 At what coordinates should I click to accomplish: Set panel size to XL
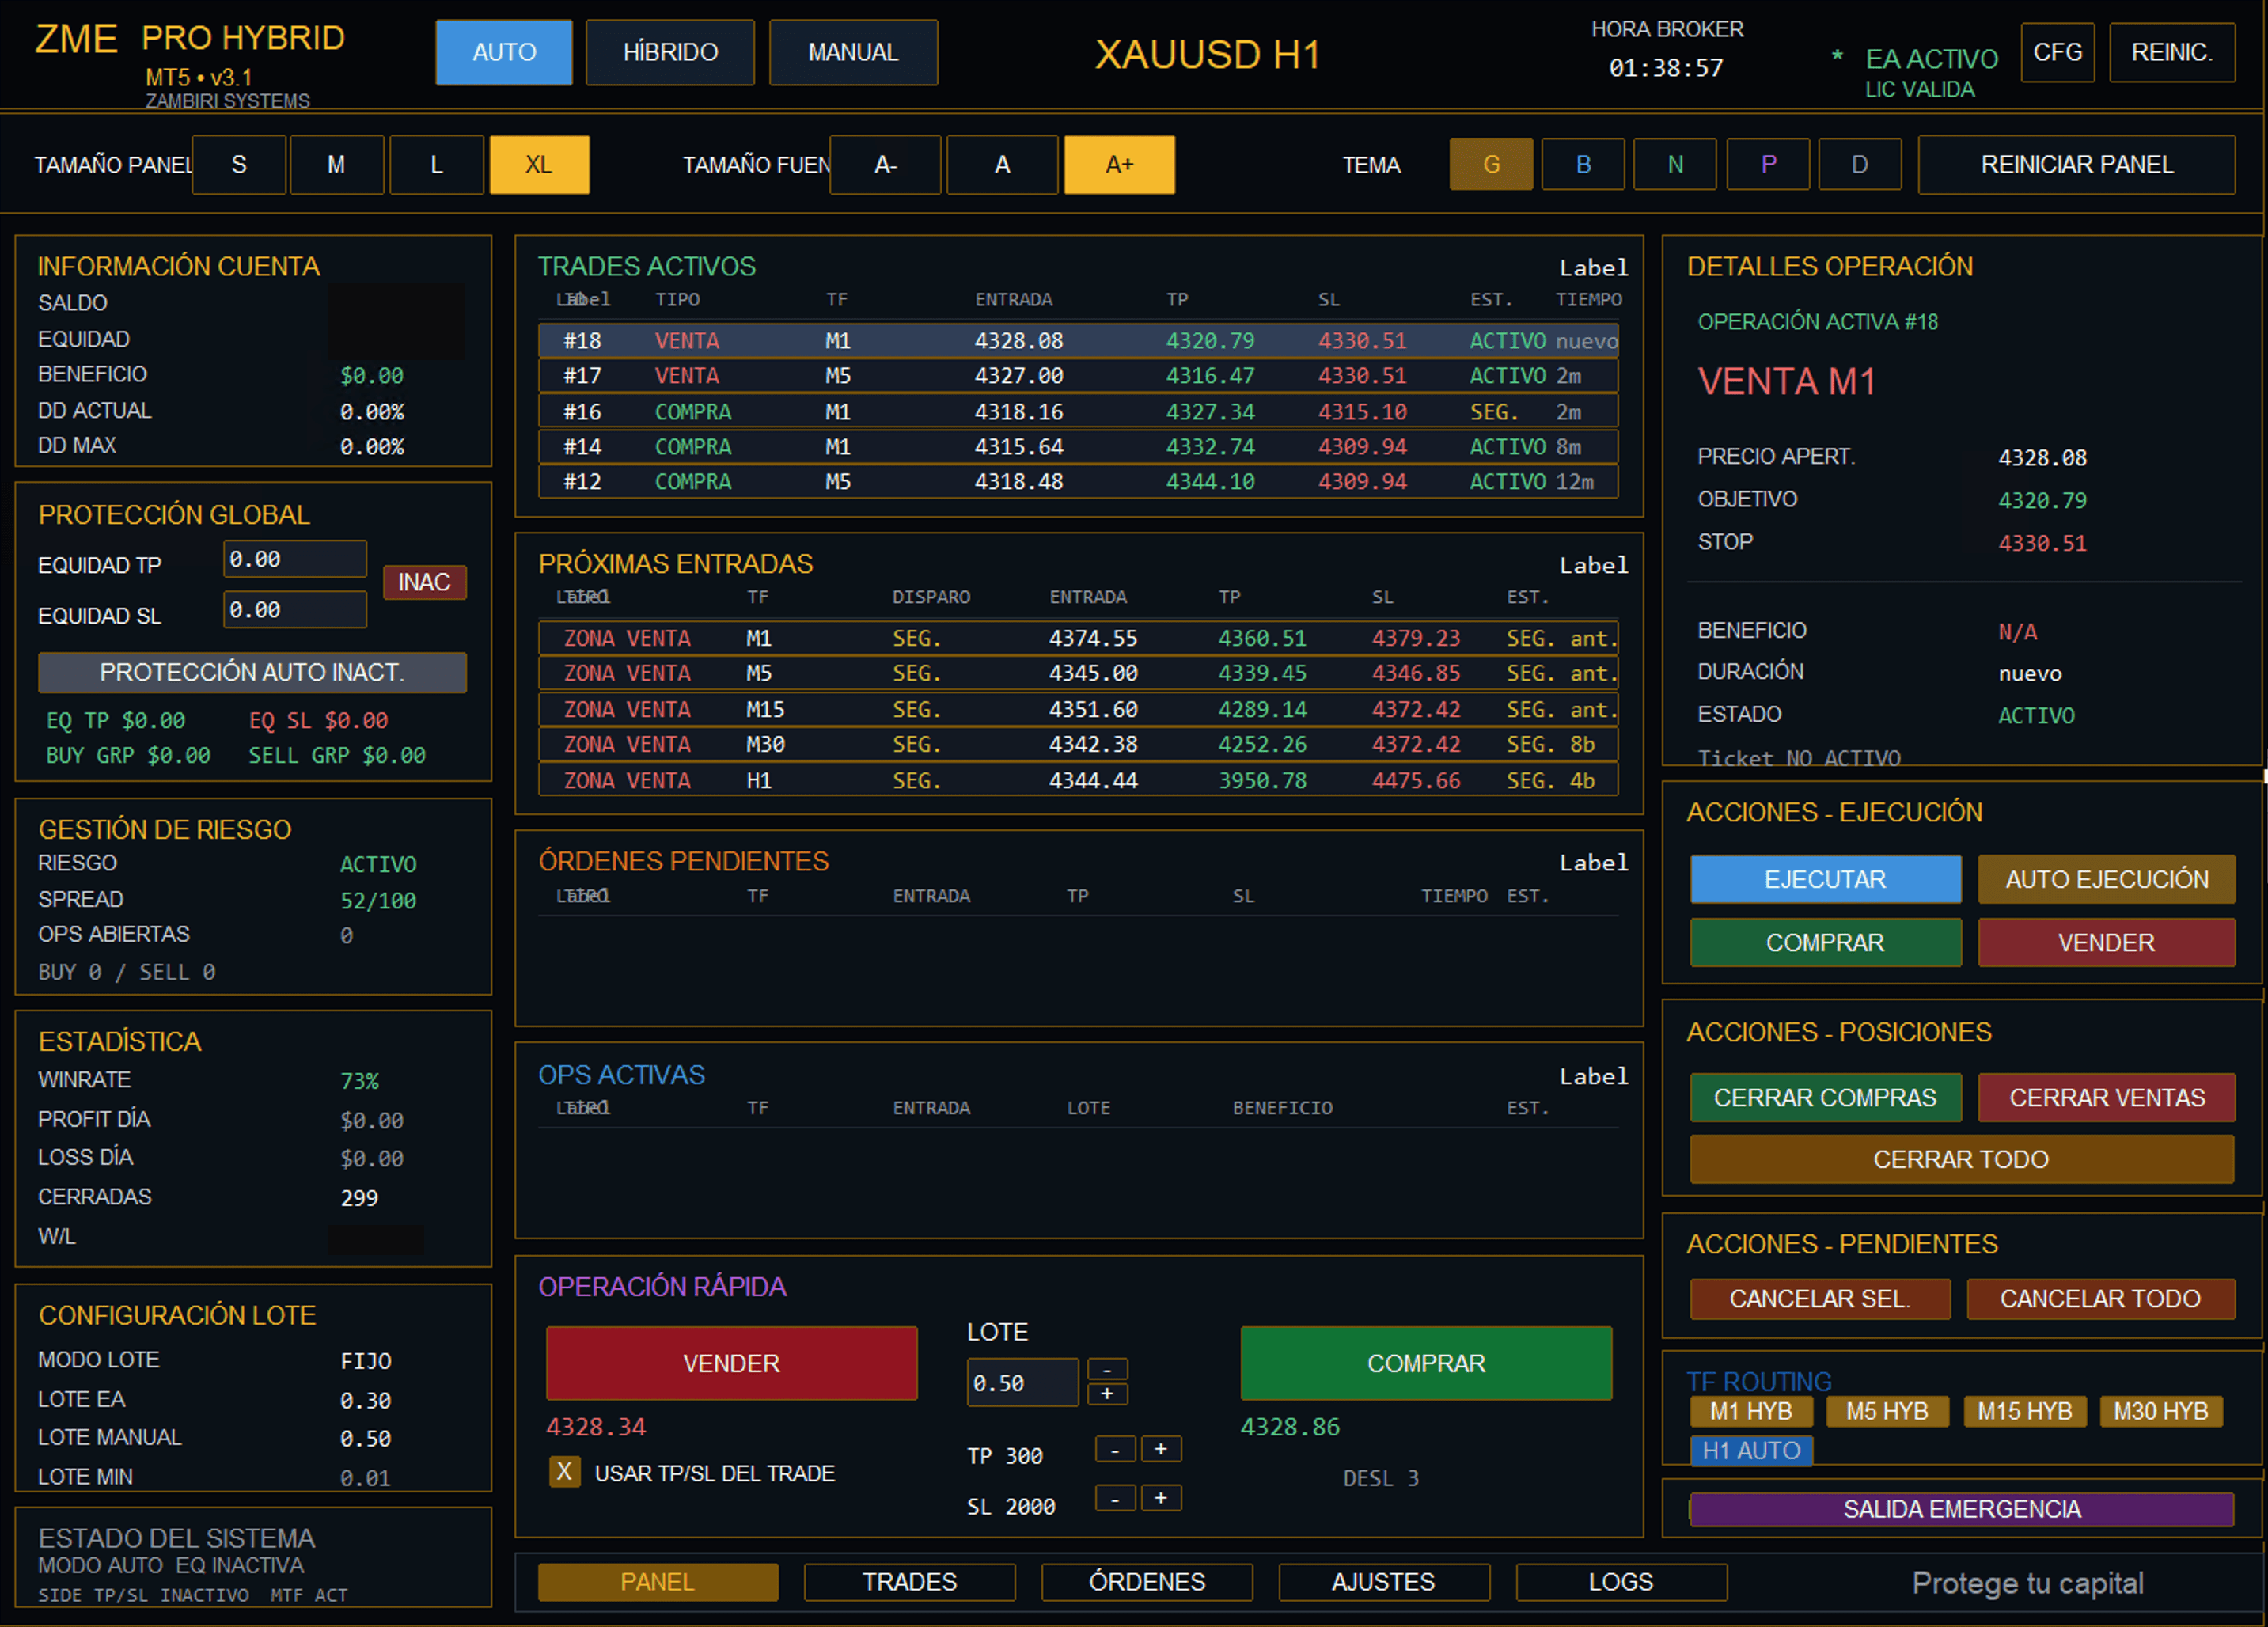pos(539,164)
